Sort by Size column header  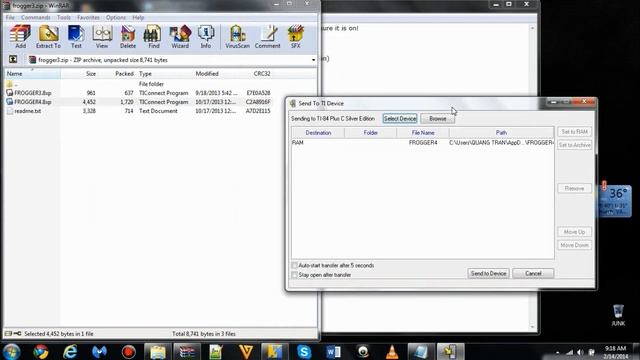tap(80, 74)
